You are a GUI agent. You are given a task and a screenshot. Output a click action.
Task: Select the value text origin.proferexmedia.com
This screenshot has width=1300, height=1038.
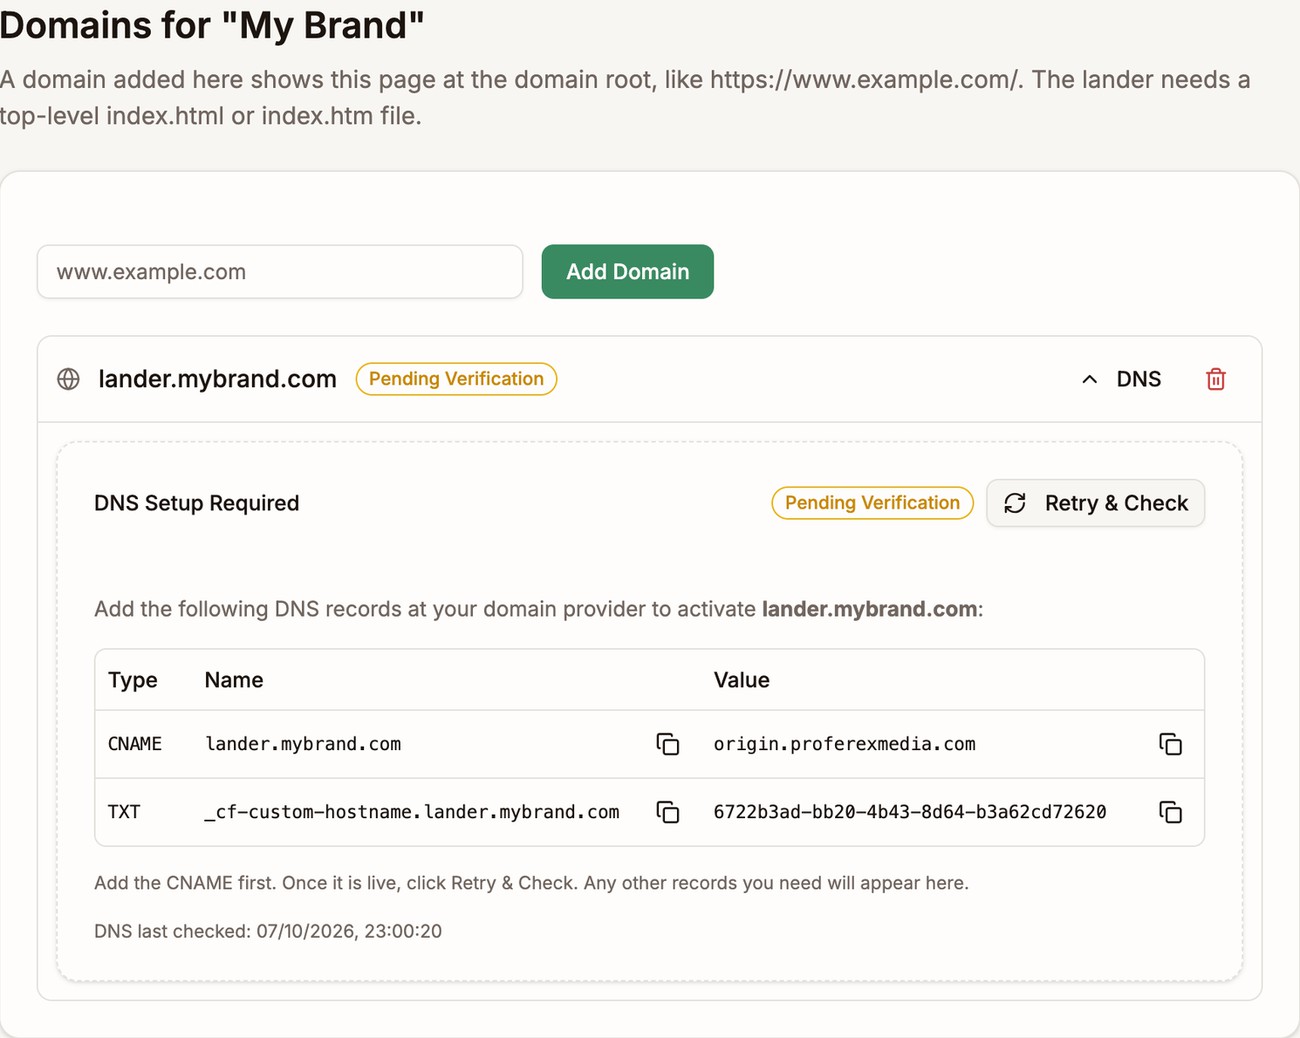(845, 744)
